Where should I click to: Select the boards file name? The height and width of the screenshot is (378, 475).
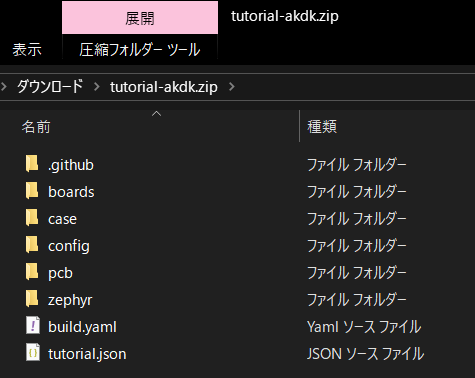click(71, 192)
